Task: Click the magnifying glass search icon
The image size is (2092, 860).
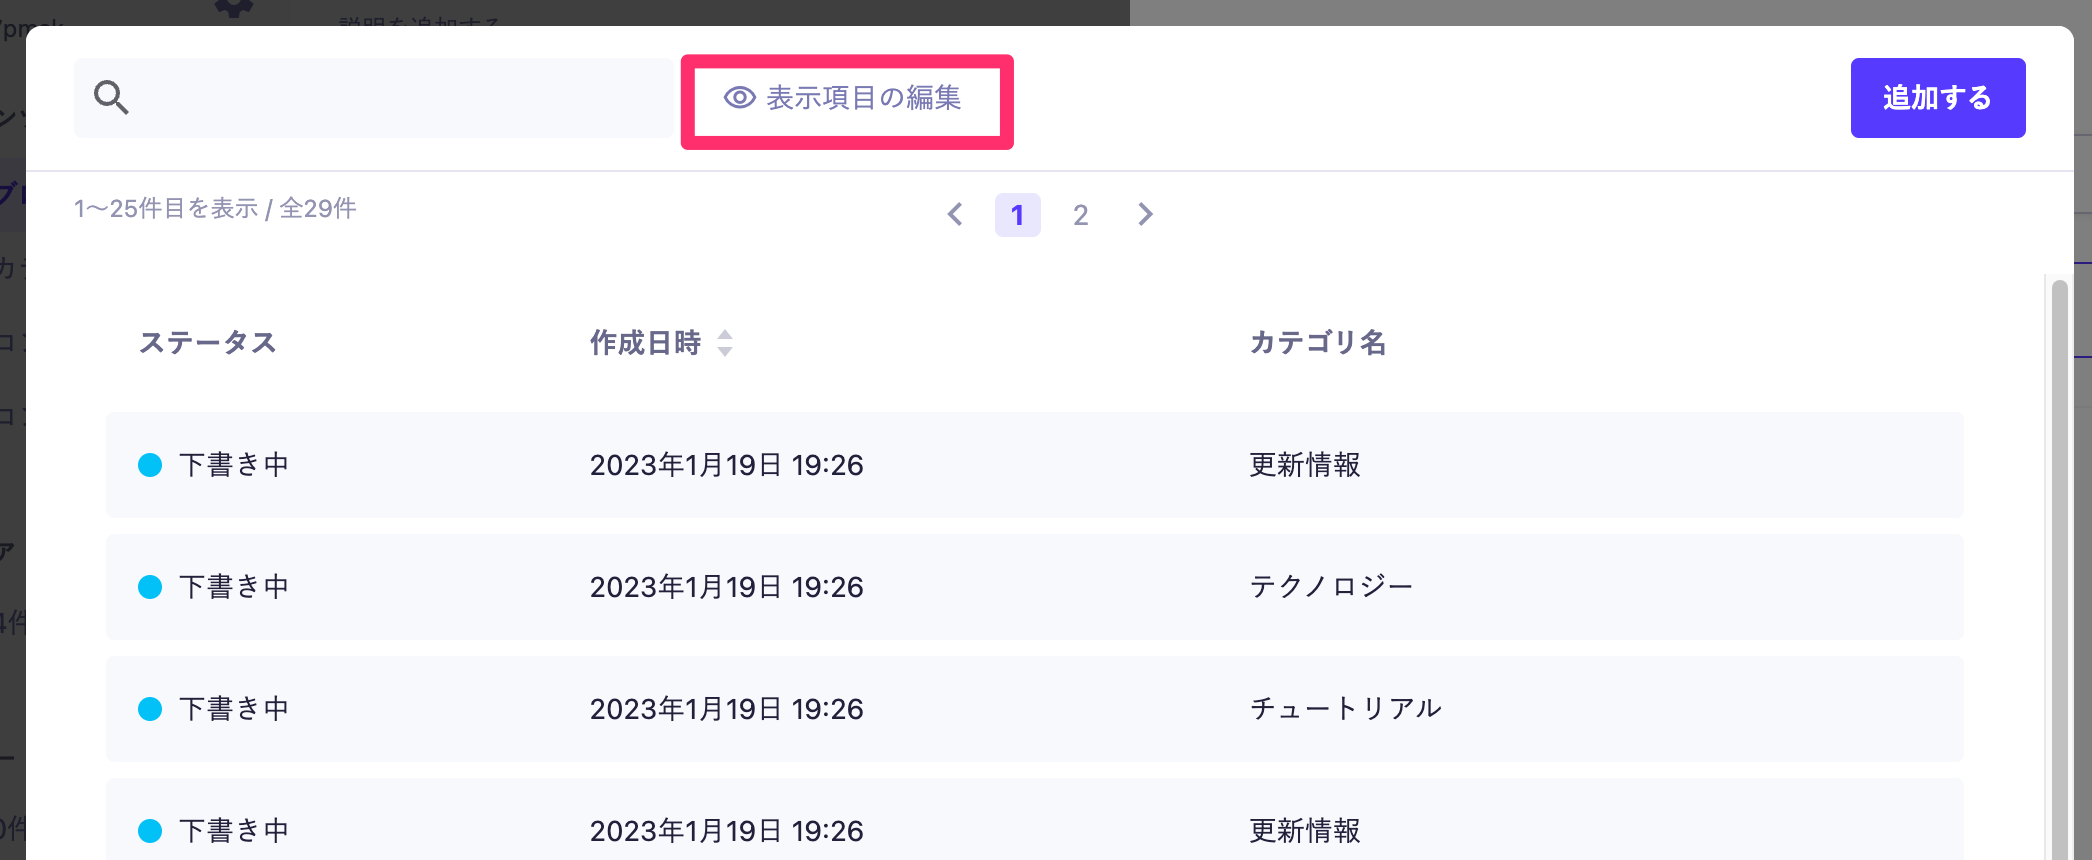Action: (x=111, y=98)
